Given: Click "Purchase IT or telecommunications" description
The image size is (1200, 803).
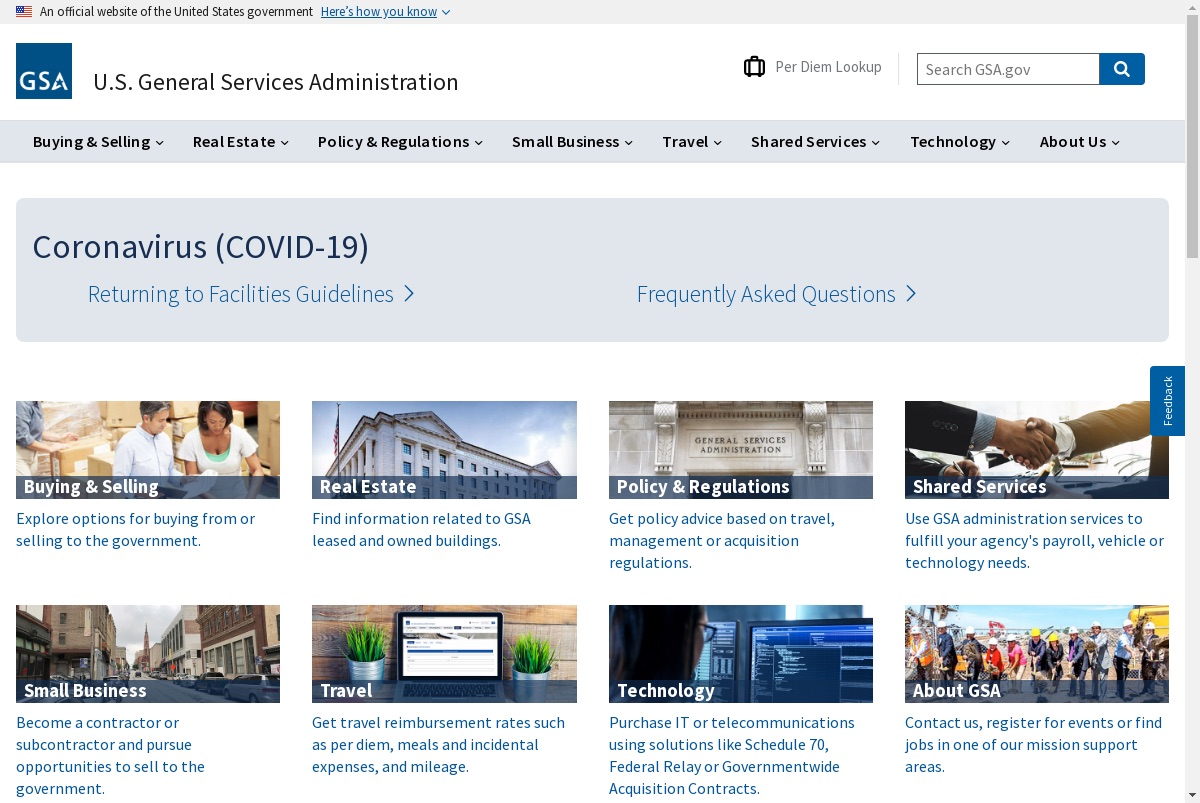Looking at the screenshot, I should (x=732, y=755).
